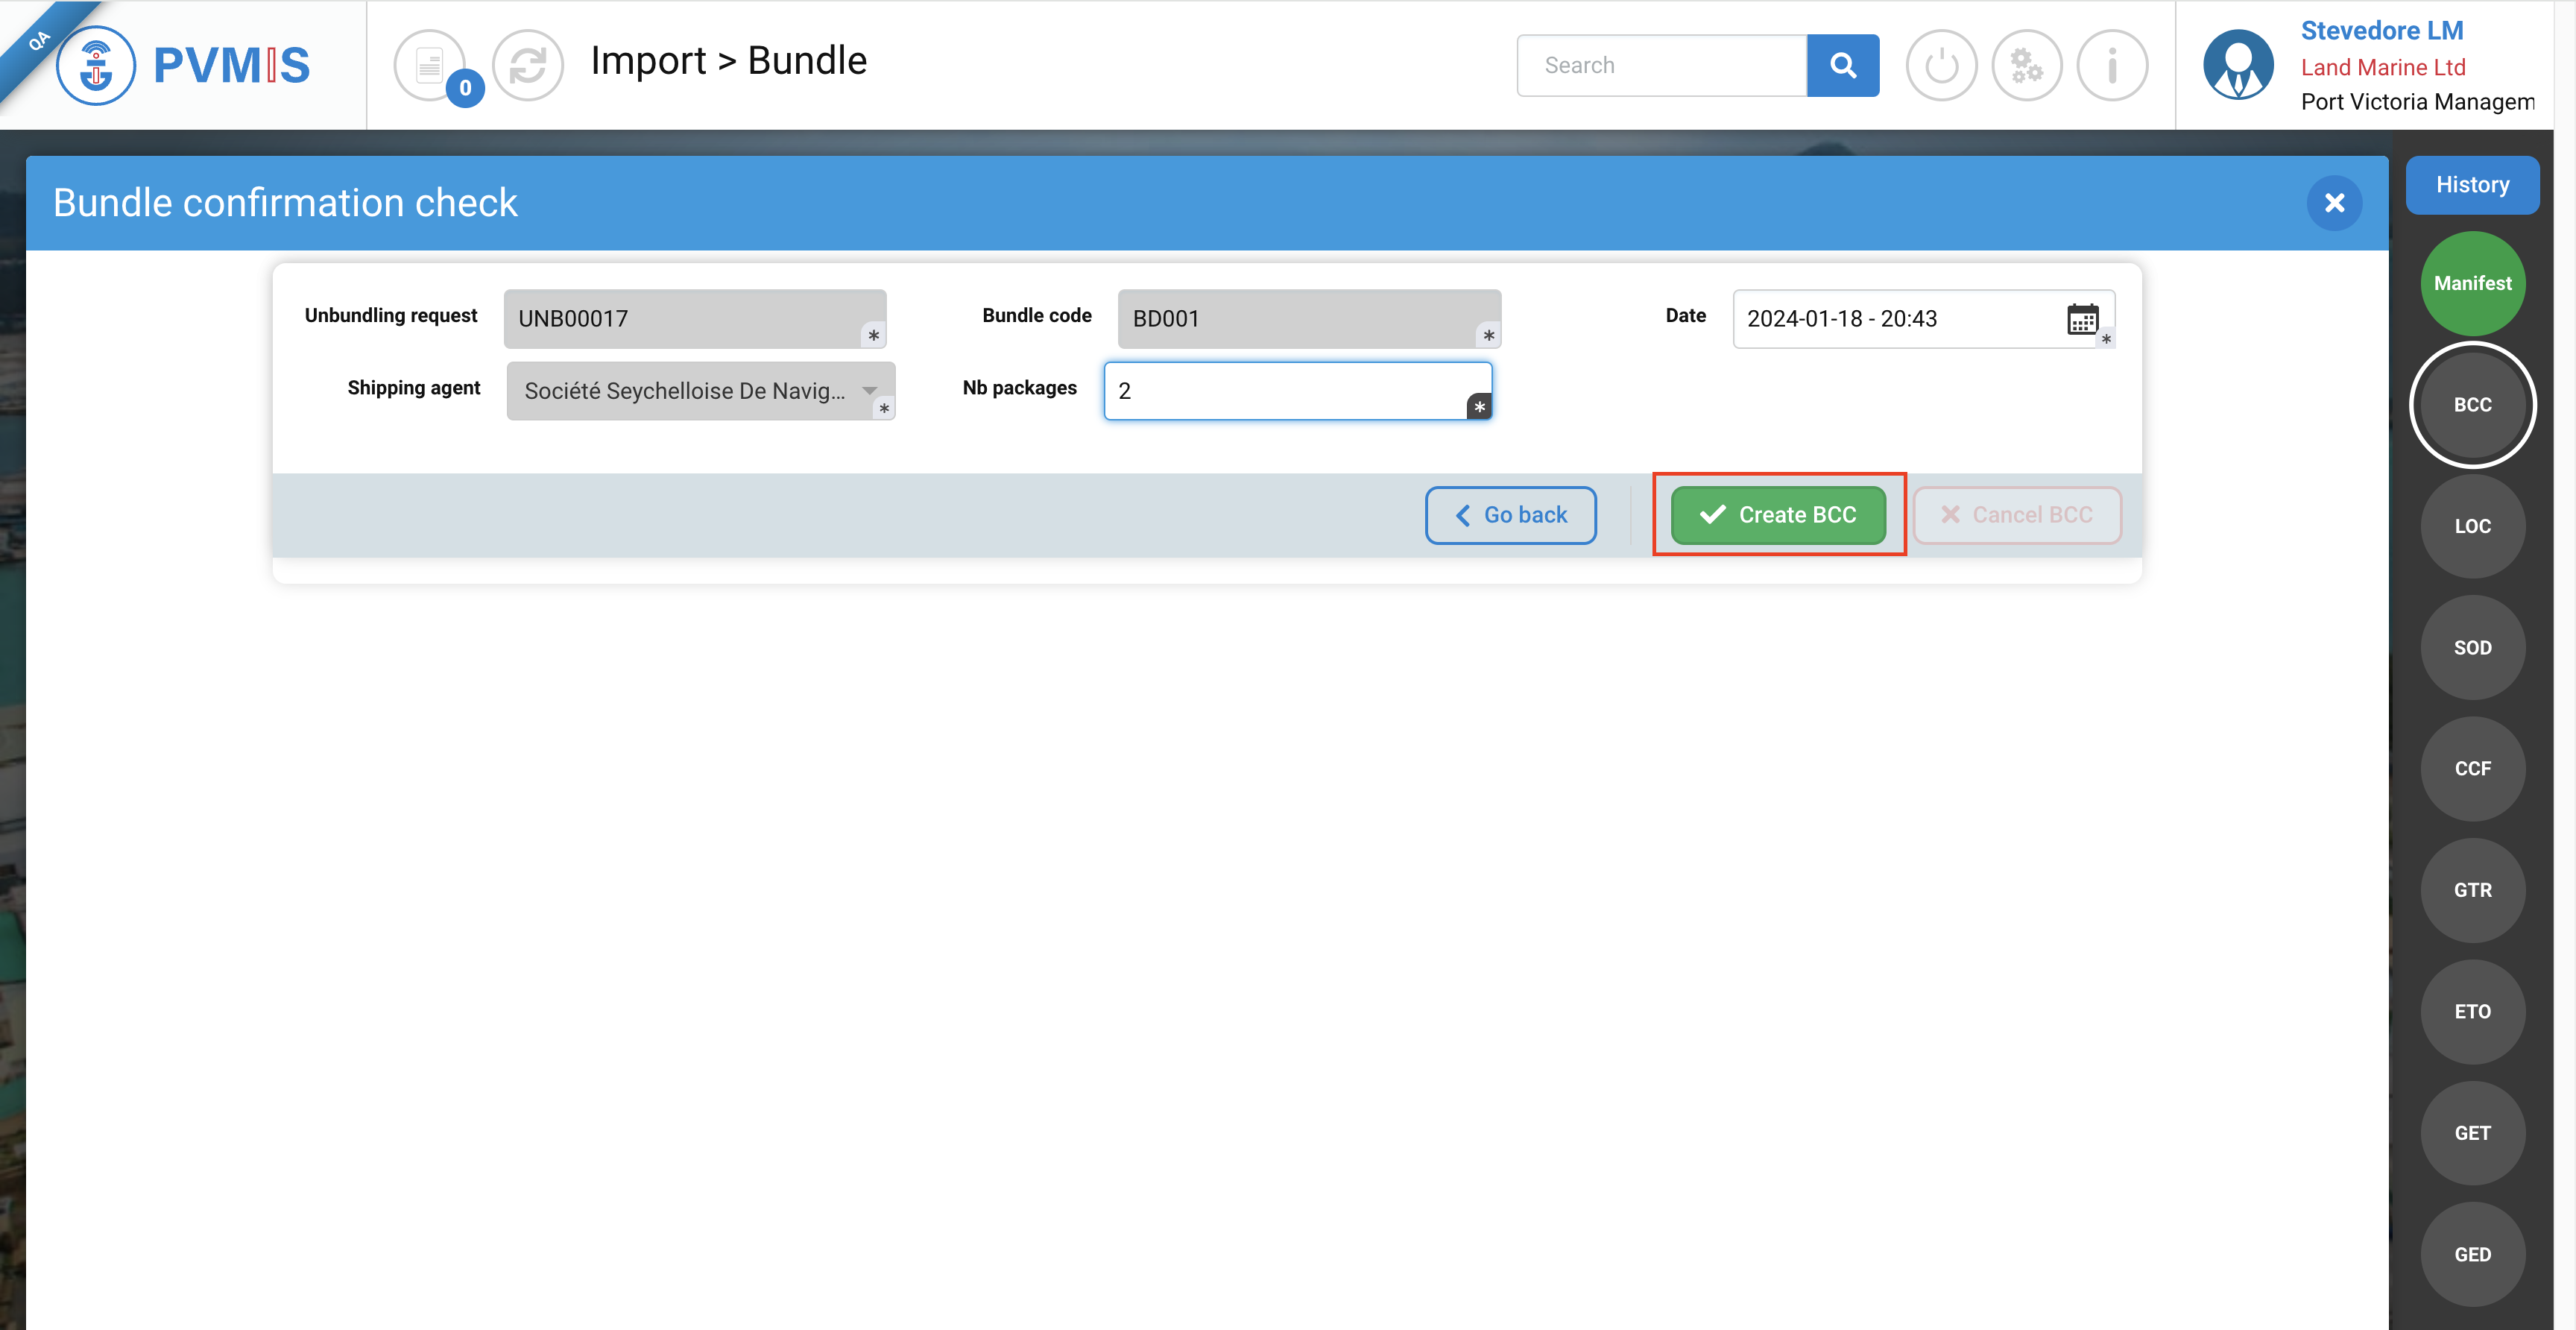Click the power logout icon

[1941, 66]
